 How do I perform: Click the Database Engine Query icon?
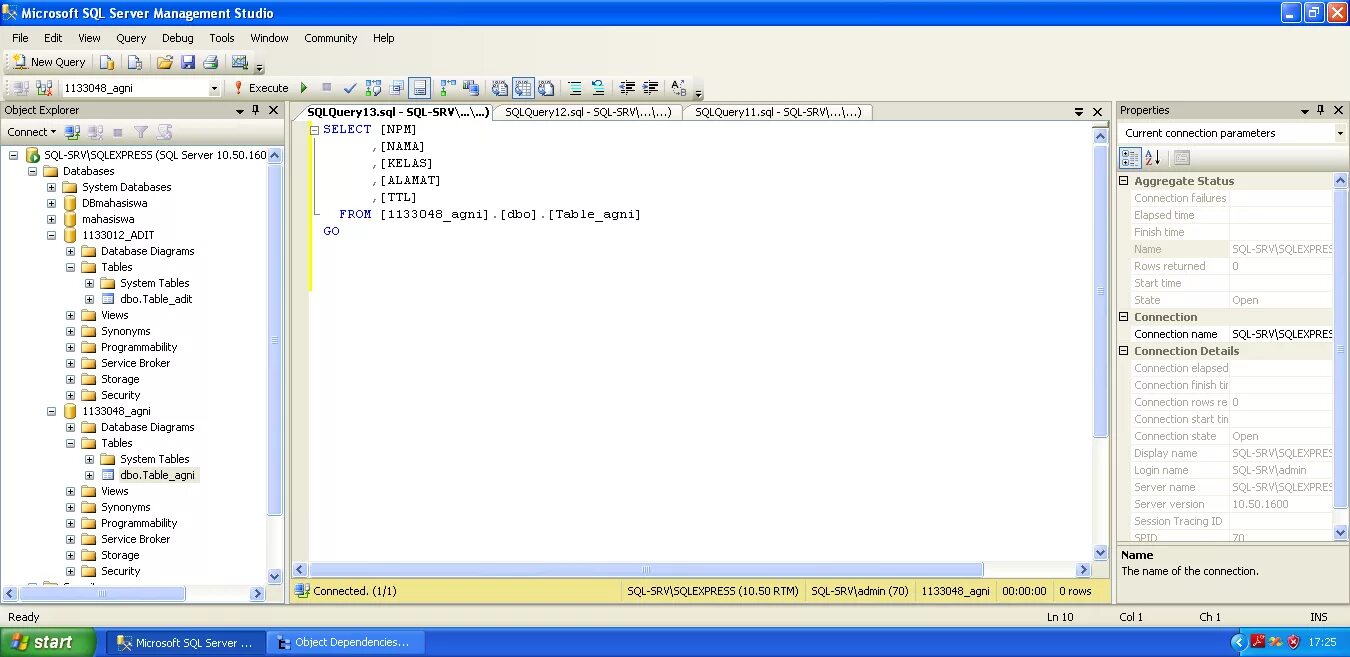[107, 62]
